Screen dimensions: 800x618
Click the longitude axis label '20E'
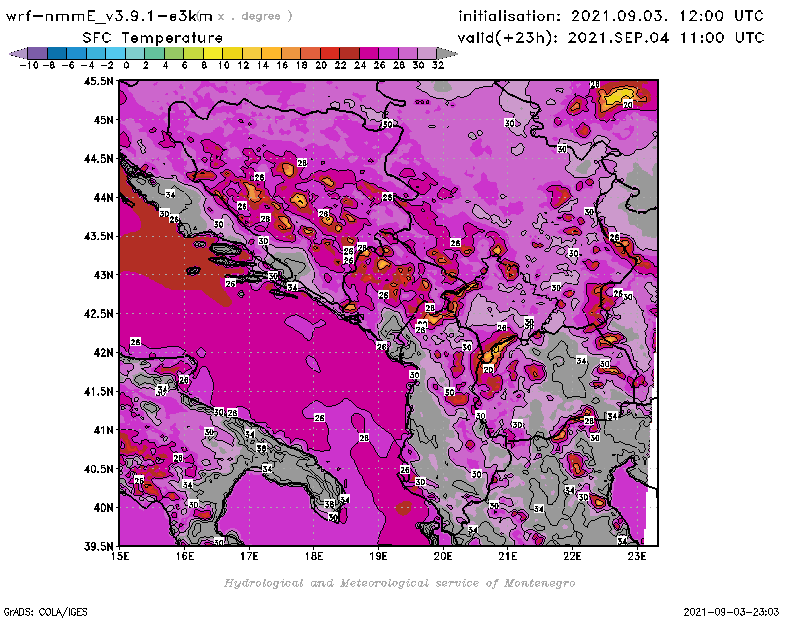pos(443,556)
